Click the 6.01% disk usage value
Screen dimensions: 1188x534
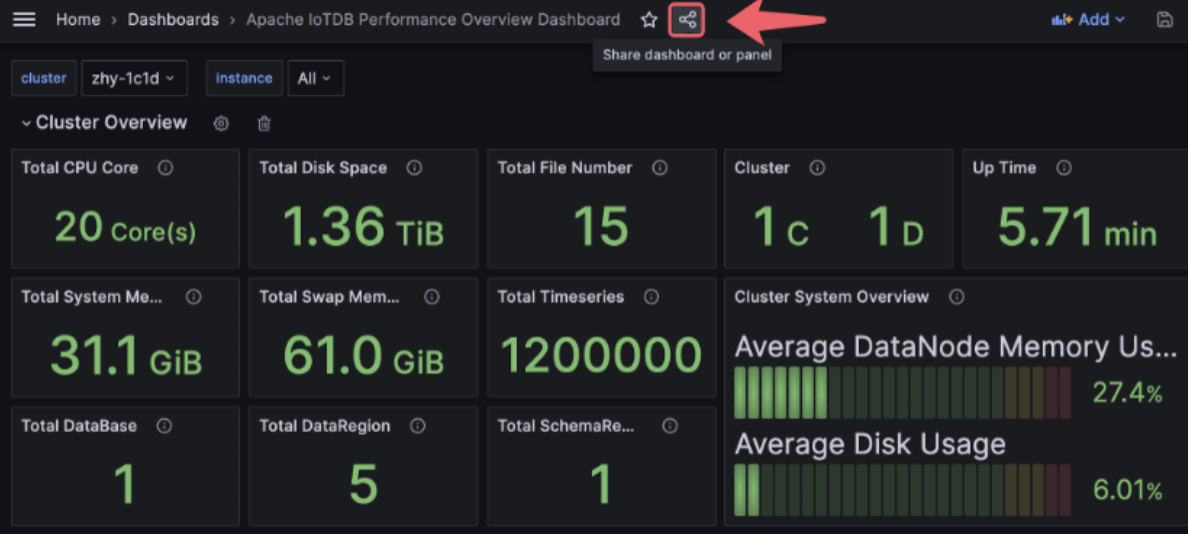(1127, 491)
